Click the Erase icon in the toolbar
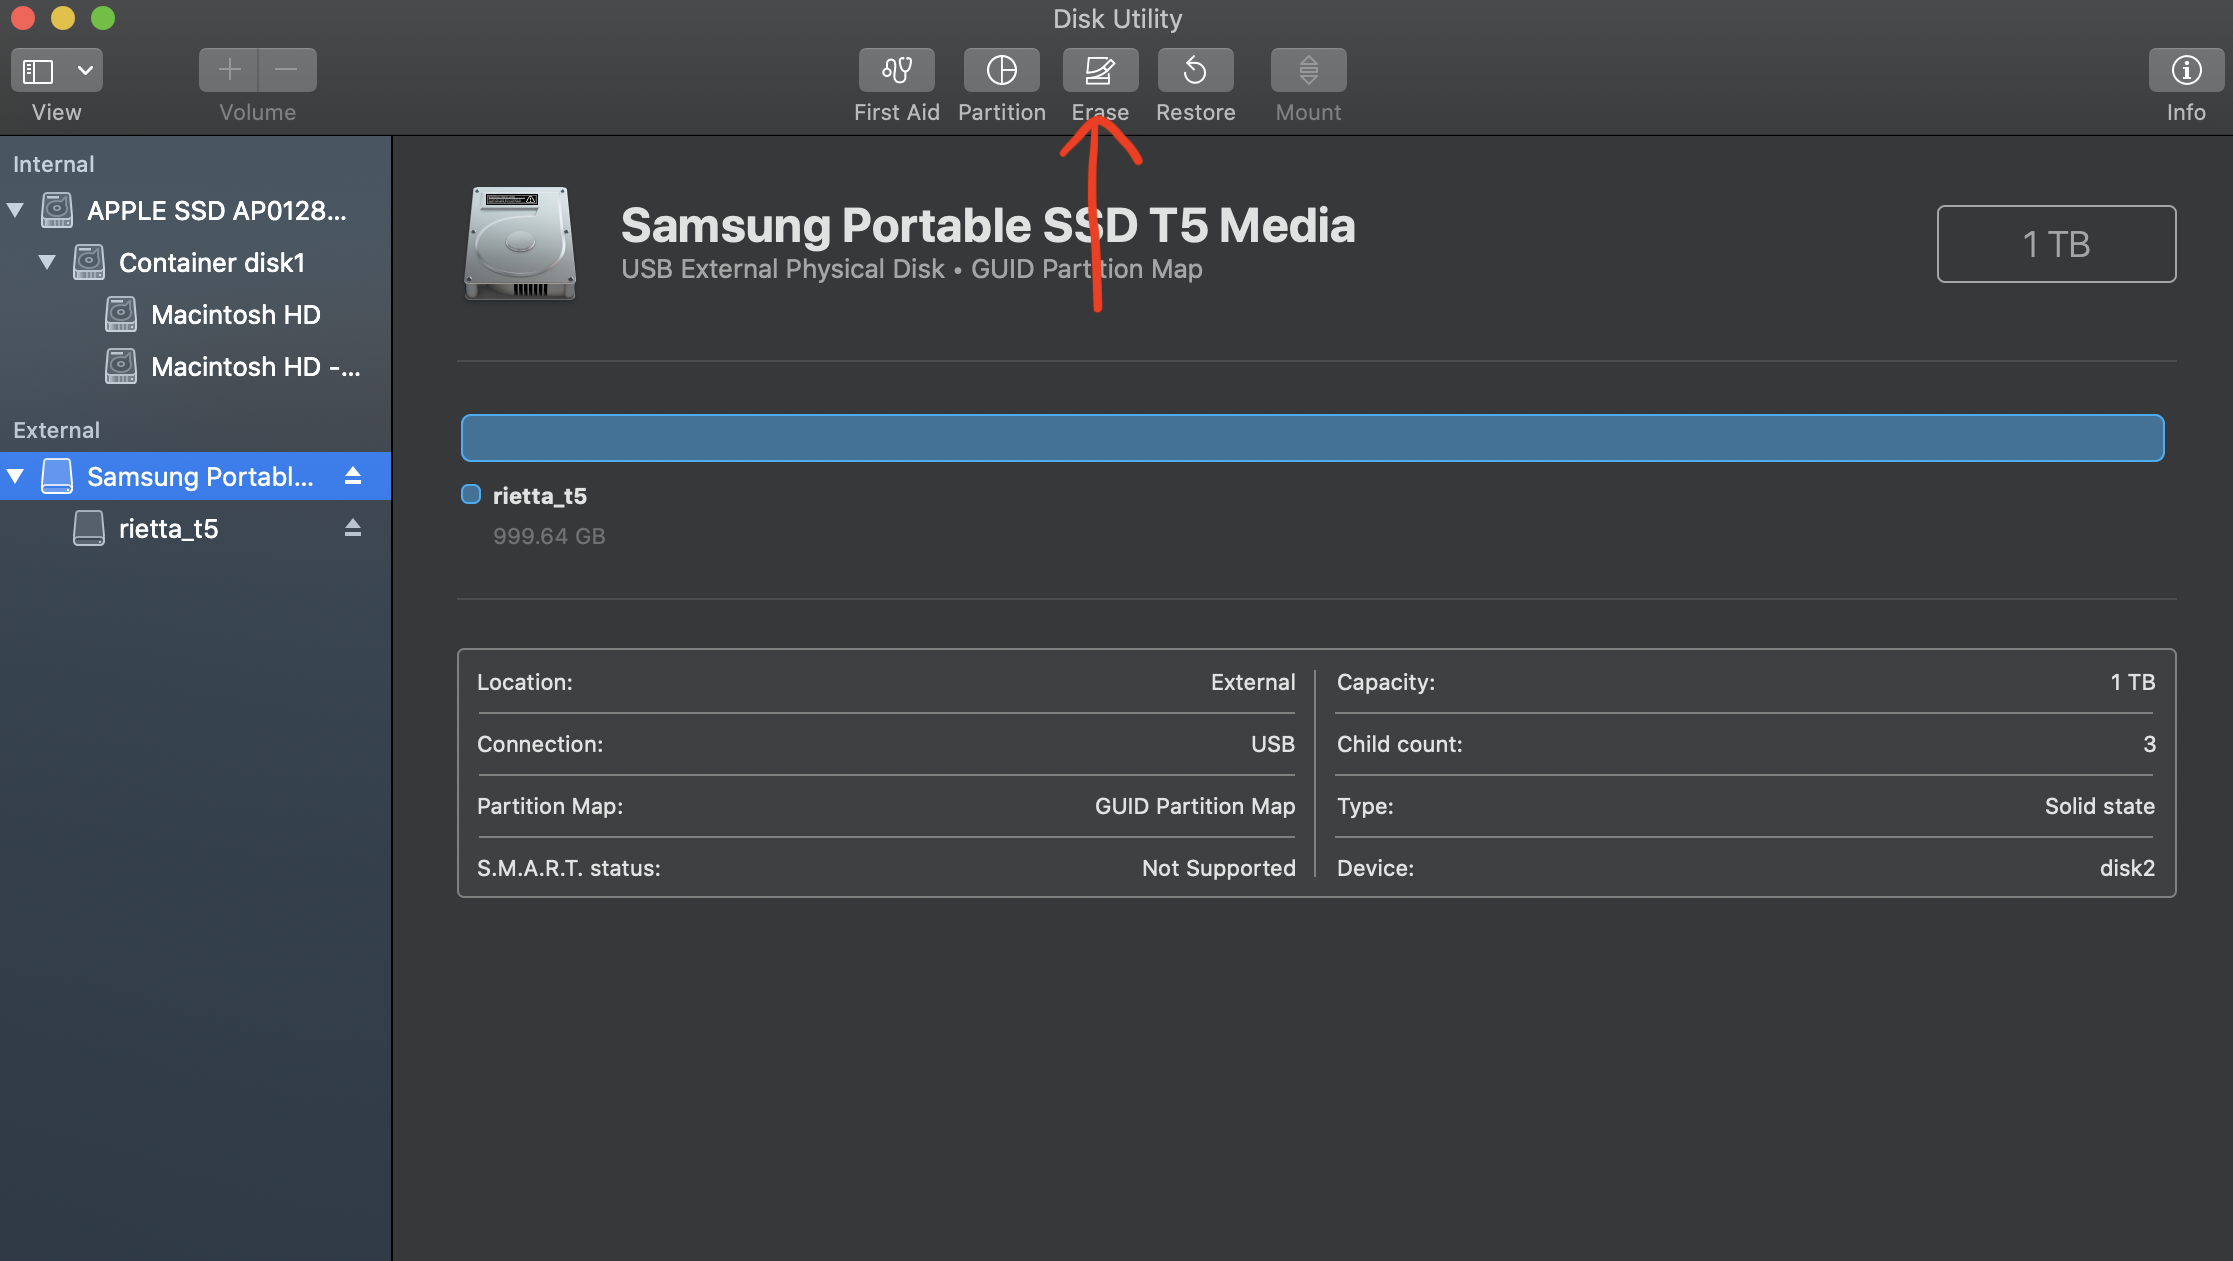The image size is (2233, 1261). click(1100, 70)
